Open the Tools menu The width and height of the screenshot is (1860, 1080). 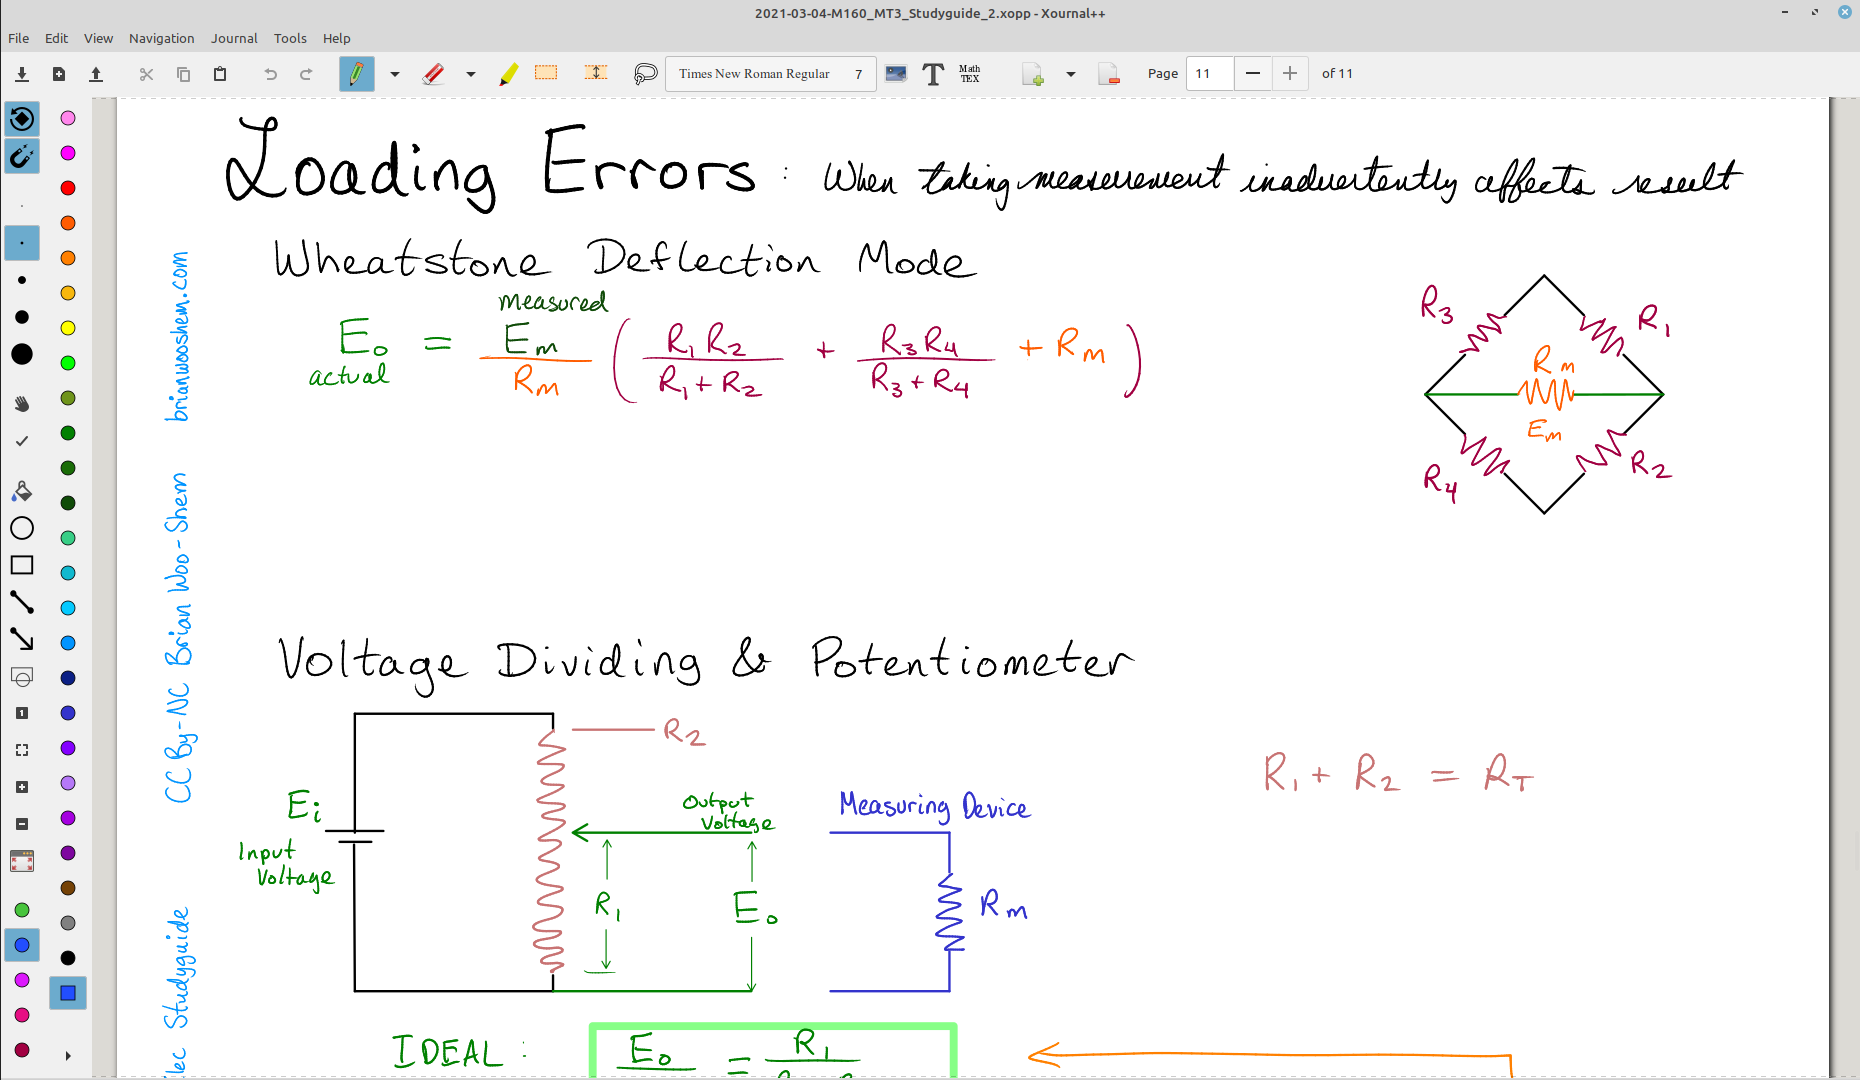(290, 38)
